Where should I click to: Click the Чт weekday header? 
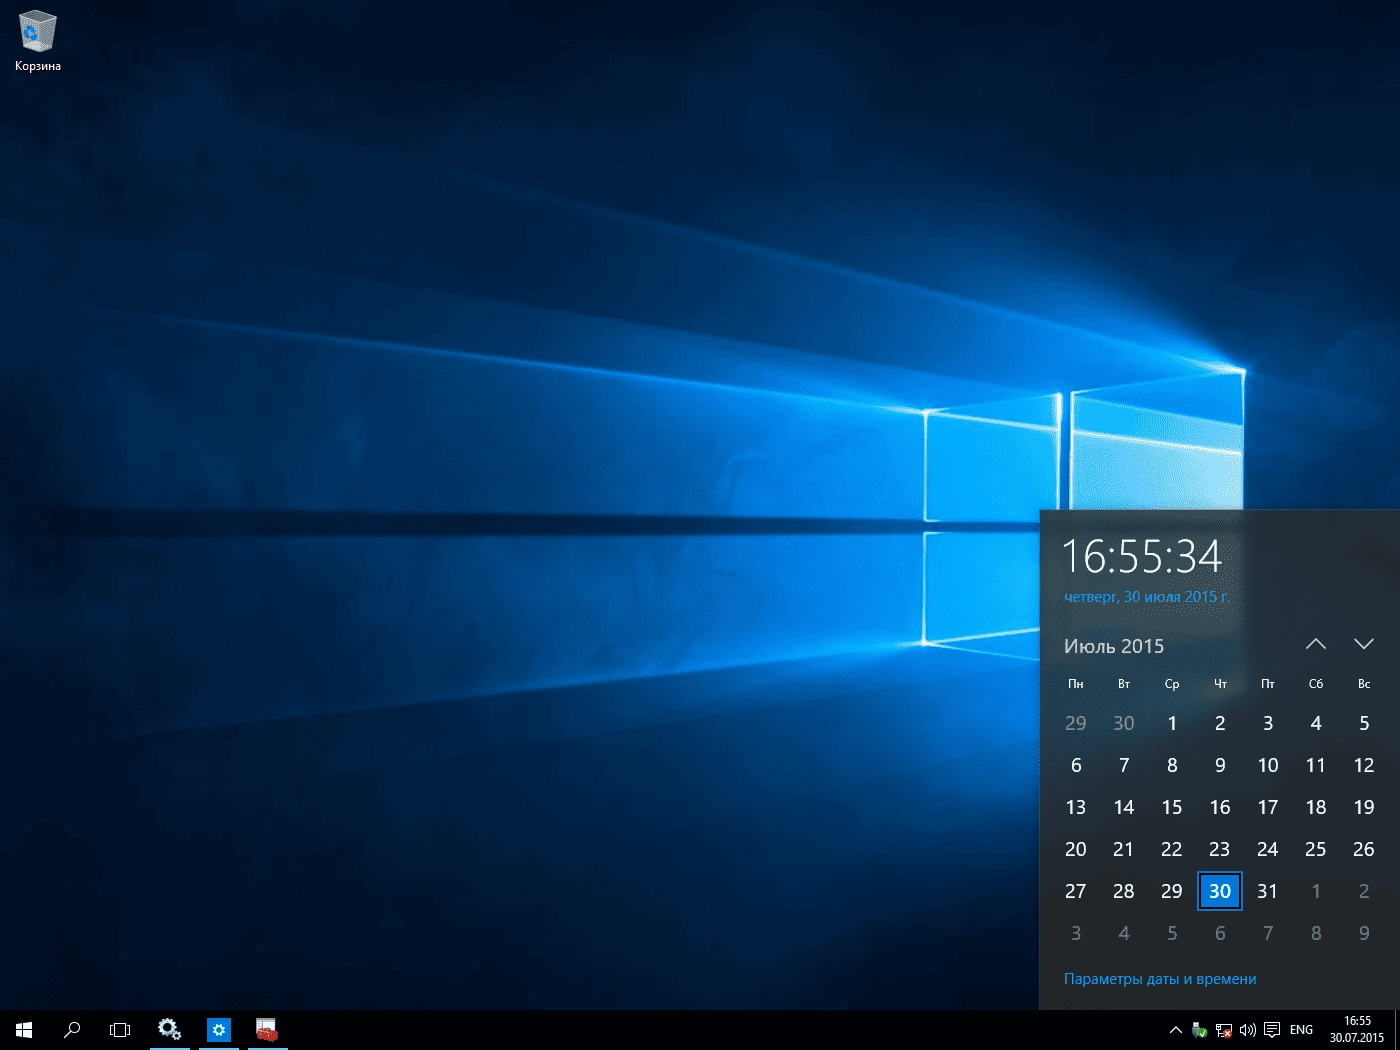pos(1220,684)
